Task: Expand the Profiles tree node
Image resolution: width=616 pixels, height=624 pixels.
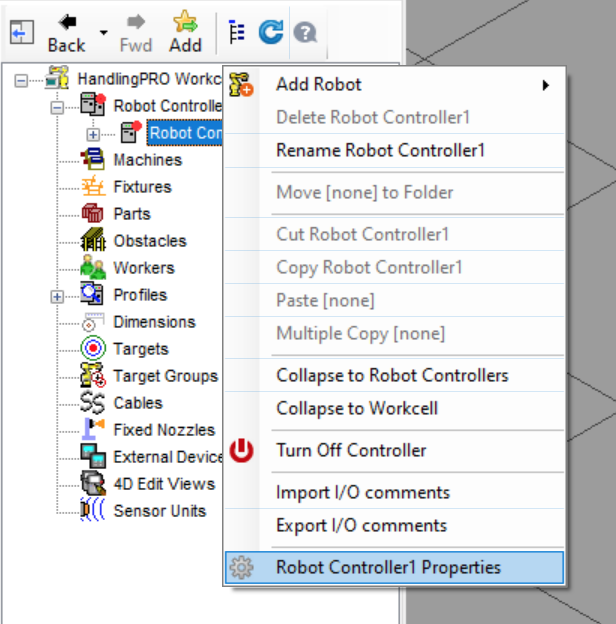Action: [57, 297]
